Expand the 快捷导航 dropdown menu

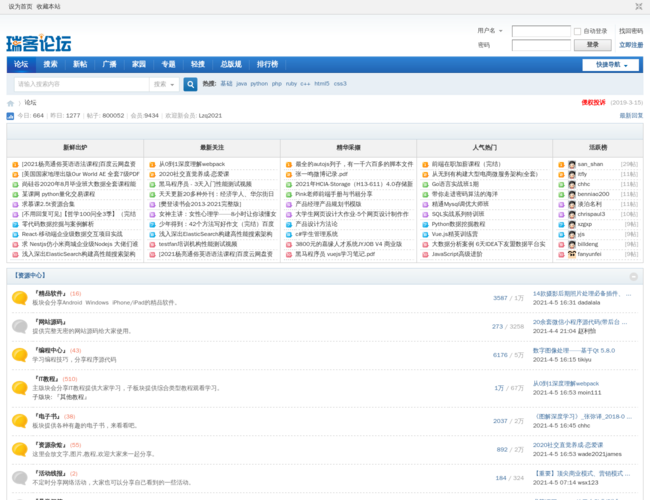[x=614, y=65]
